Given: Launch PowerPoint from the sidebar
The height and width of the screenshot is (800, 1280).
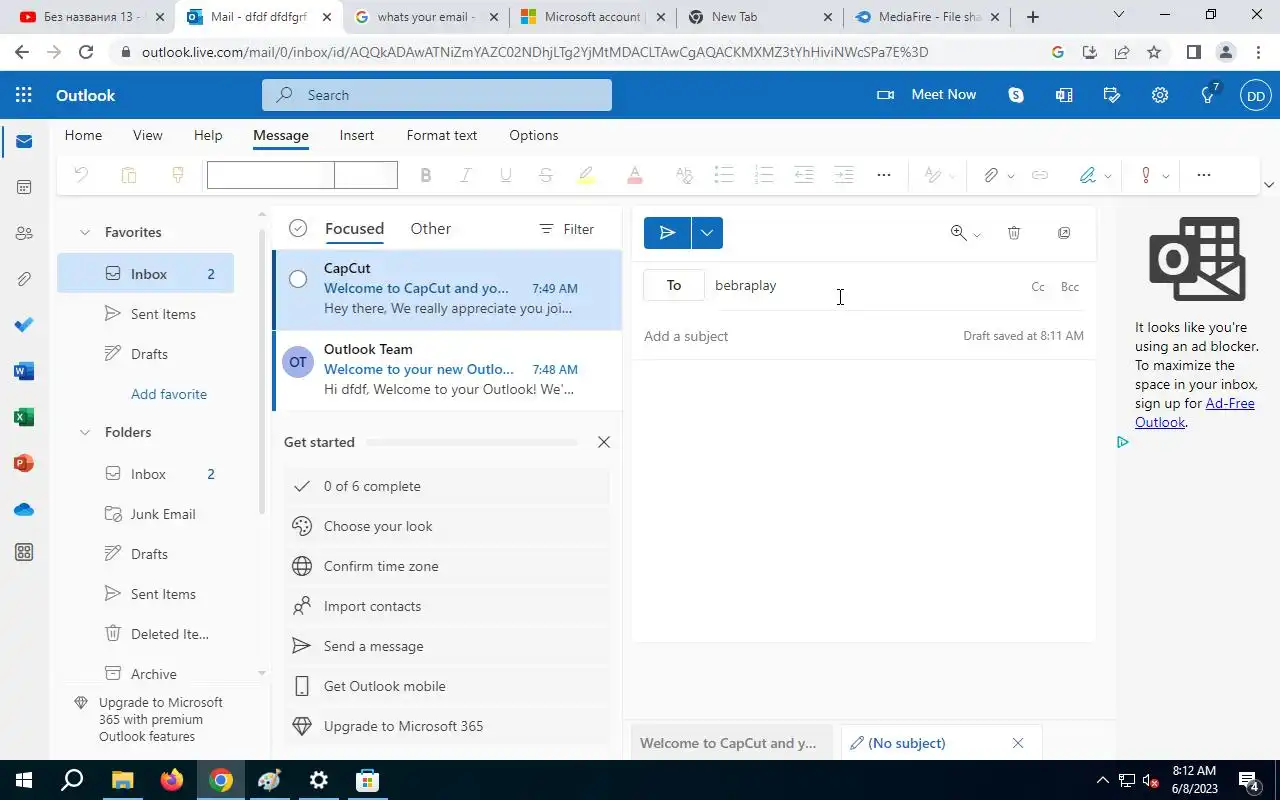Looking at the screenshot, I should click(24, 463).
